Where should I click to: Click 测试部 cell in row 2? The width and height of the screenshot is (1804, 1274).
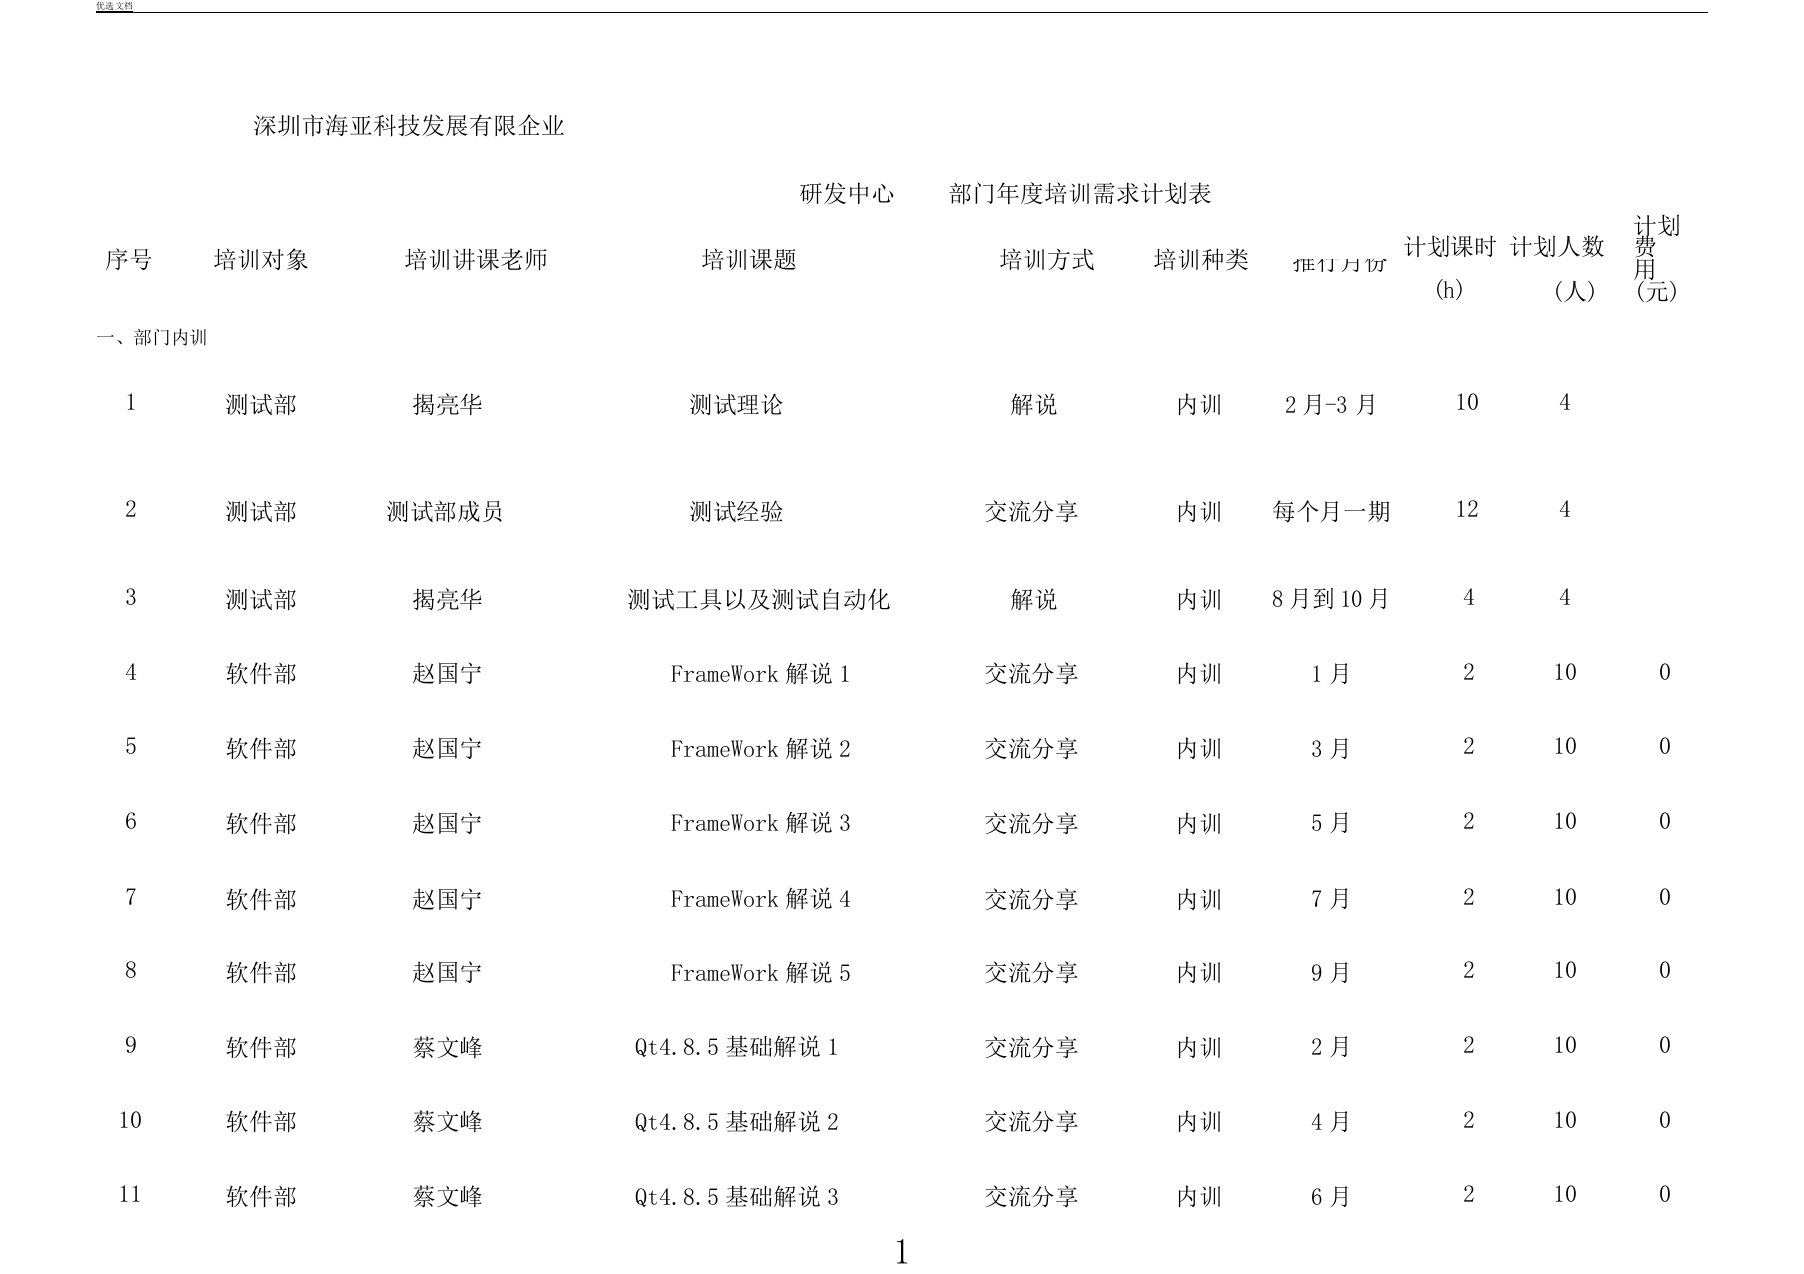(261, 512)
